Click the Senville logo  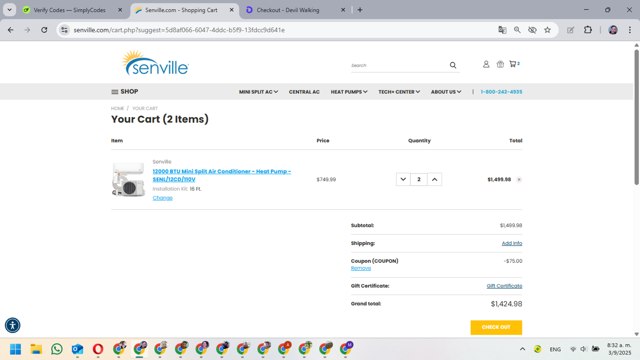156,63
